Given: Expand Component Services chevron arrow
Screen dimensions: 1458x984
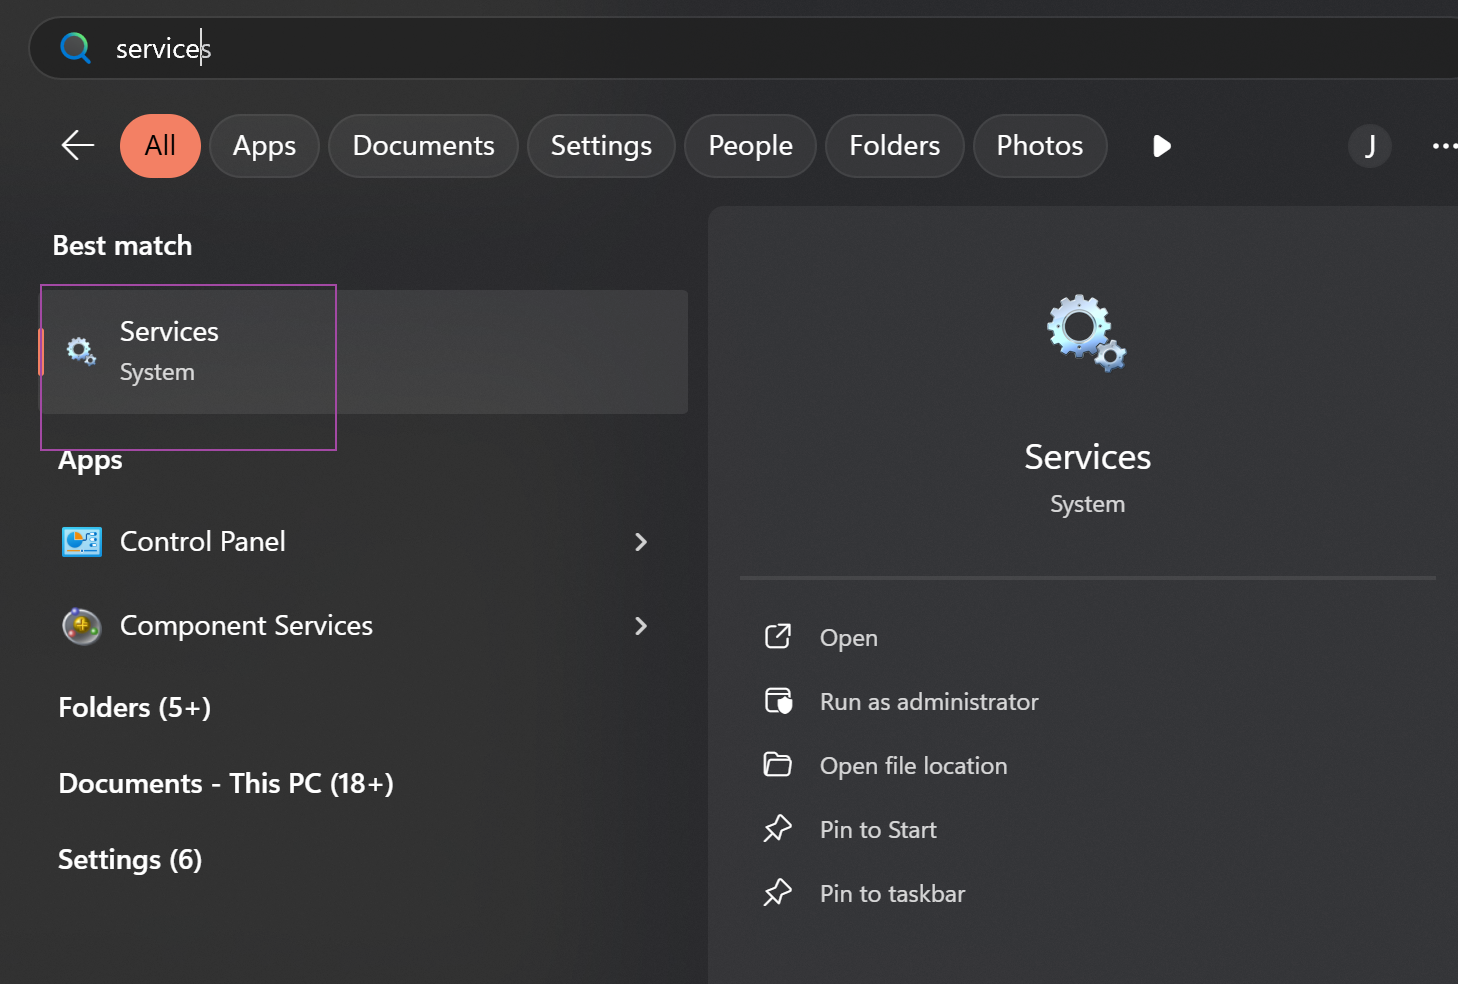Looking at the screenshot, I should click(641, 626).
